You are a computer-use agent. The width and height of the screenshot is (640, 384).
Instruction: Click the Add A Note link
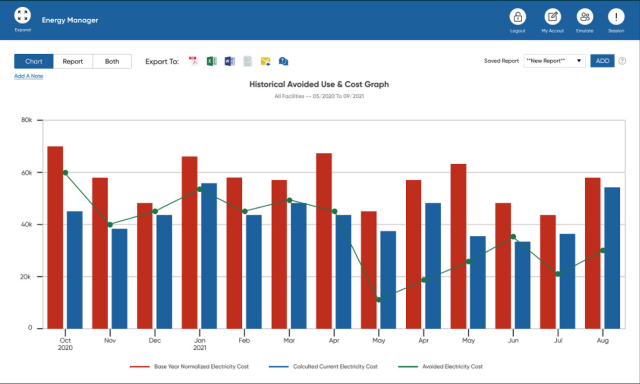coord(29,76)
